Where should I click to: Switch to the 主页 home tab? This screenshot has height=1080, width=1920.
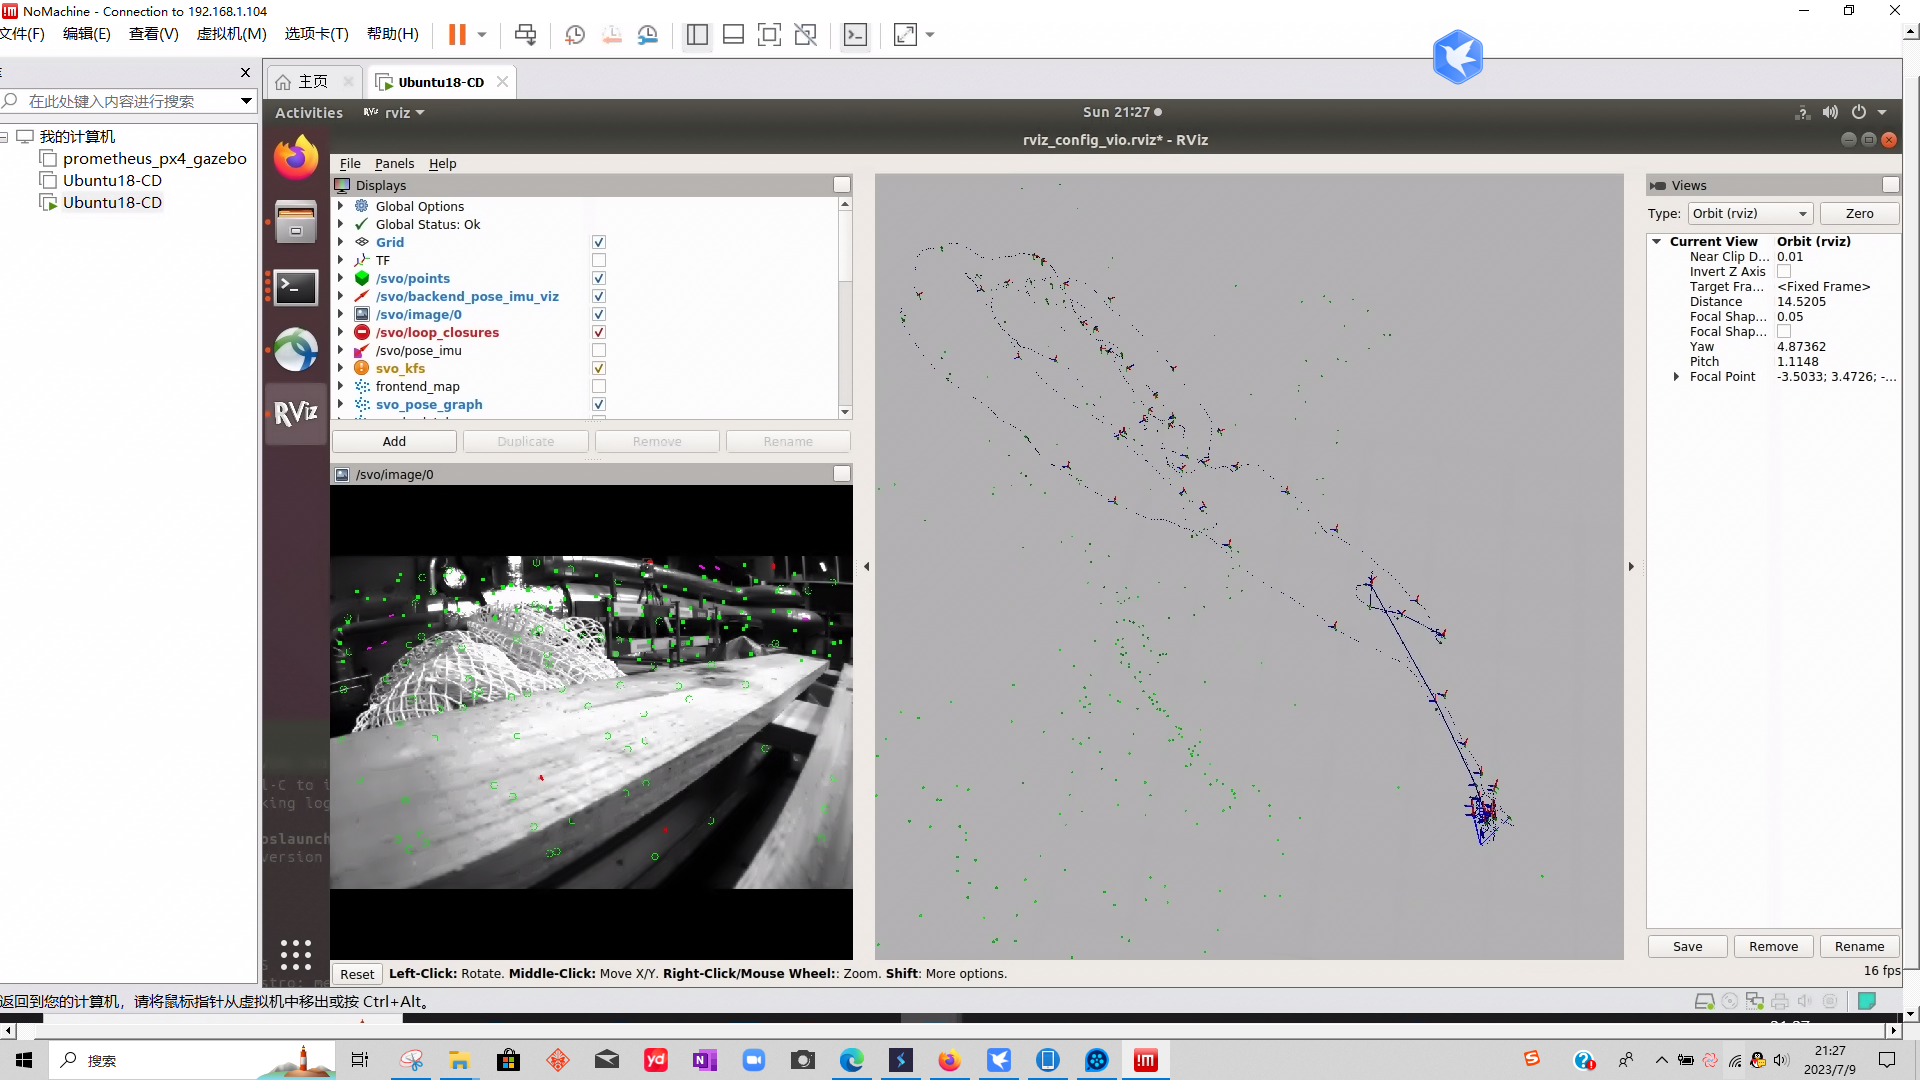pyautogui.click(x=312, y=82)
